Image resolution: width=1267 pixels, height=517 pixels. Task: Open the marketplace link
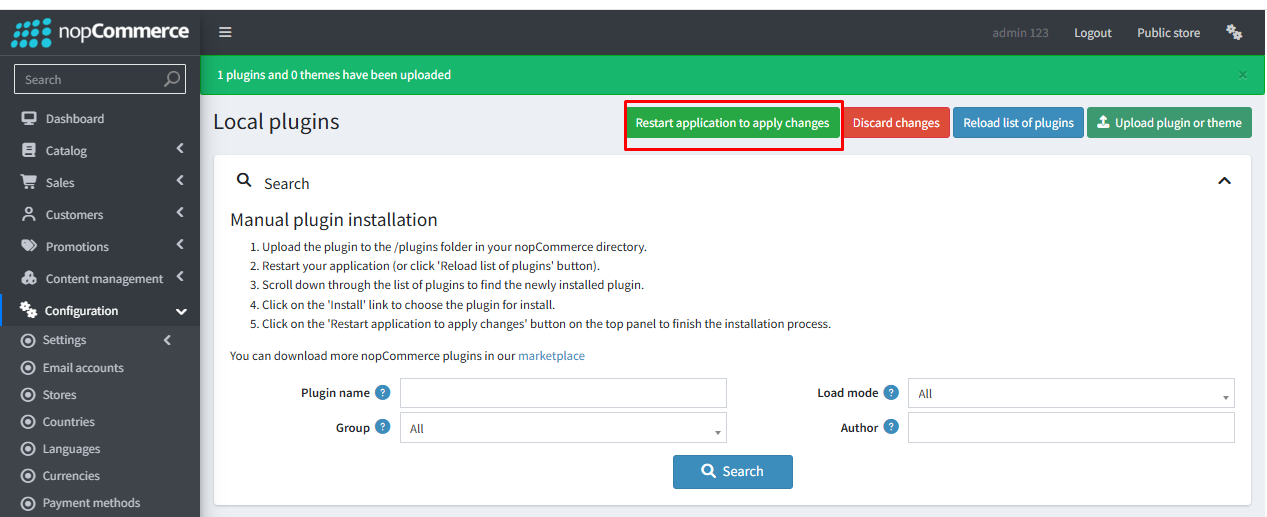551,356
